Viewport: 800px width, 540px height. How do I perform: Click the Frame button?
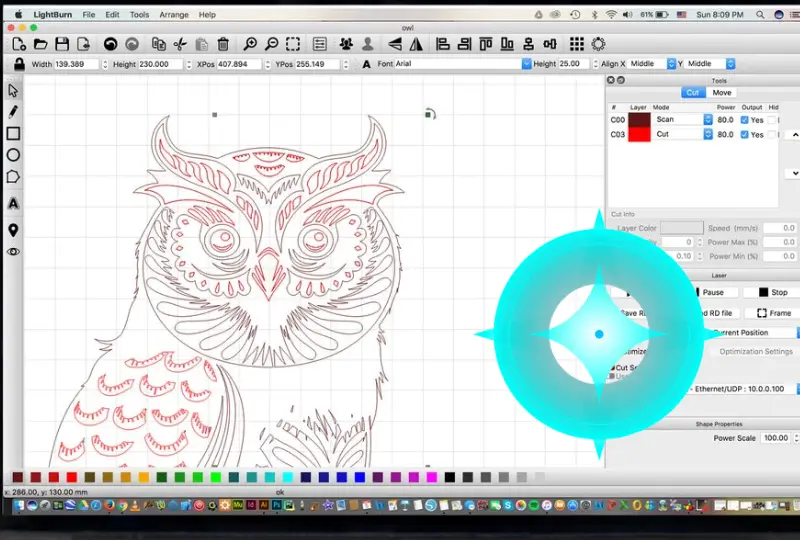(x=773, y=313)
